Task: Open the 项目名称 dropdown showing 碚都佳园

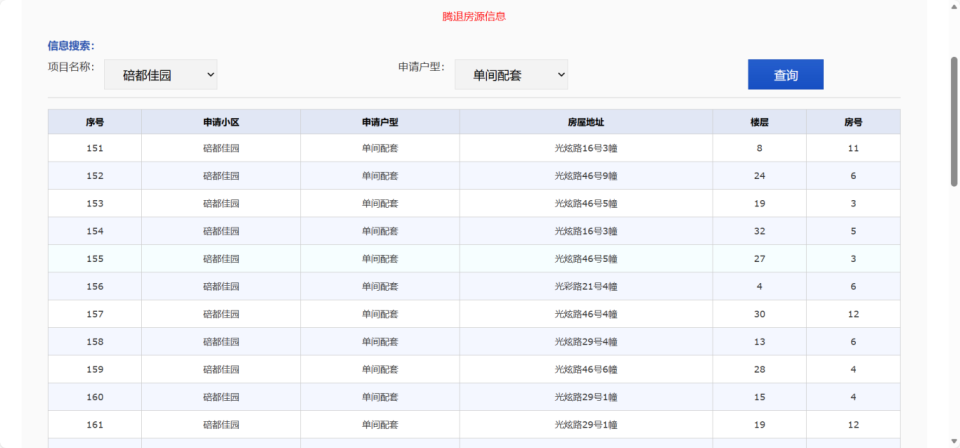Action: pos(160,75)
